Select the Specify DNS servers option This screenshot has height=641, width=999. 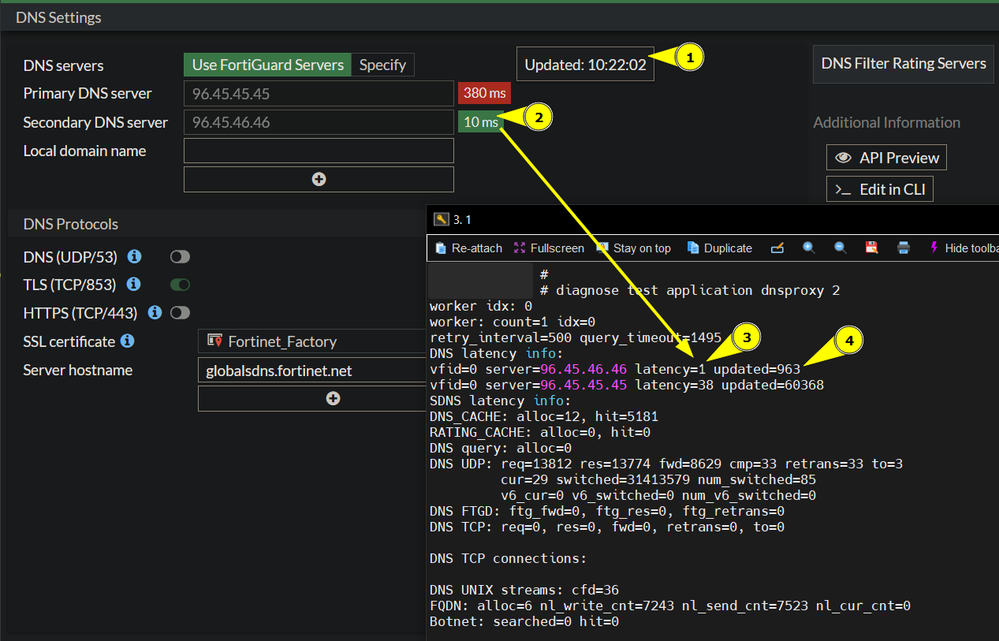click(382, 65)
